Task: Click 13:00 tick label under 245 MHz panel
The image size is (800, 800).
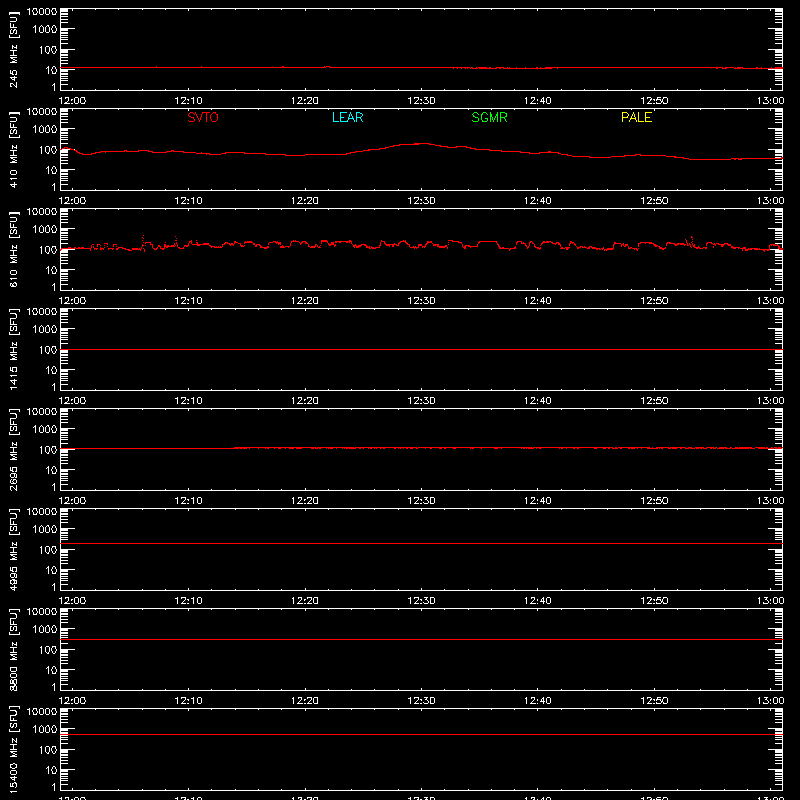Action: tap(770, 101)
